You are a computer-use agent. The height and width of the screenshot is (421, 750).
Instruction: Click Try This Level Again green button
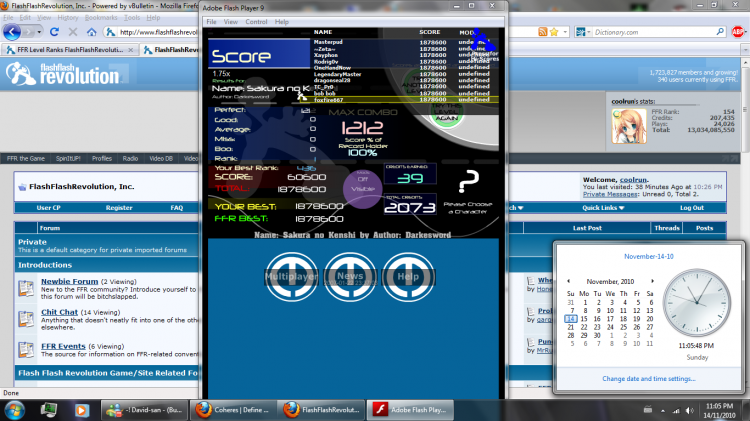[x=447, y=114]
